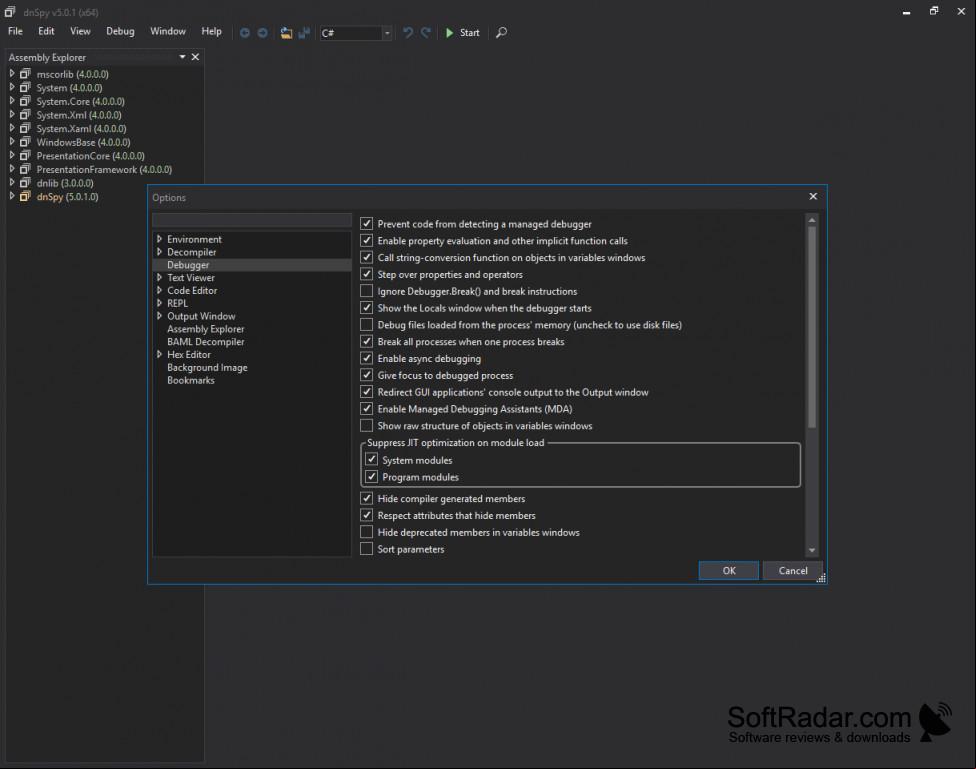Expand the Text Viewer options node
The height and width of the screenshot is (769, 976).
pos(159,277)
